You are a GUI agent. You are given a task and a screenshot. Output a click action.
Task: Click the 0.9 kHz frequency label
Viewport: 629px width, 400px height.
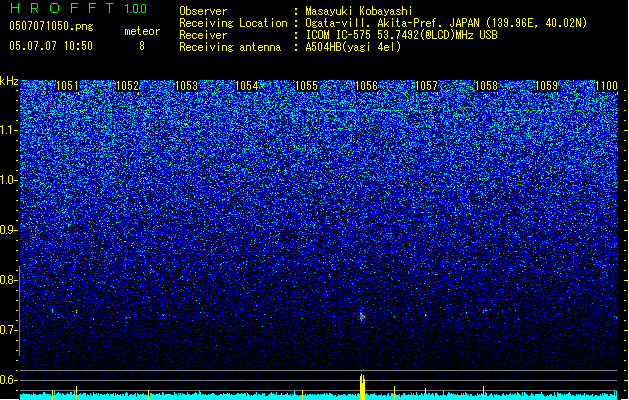pos(9,230)
